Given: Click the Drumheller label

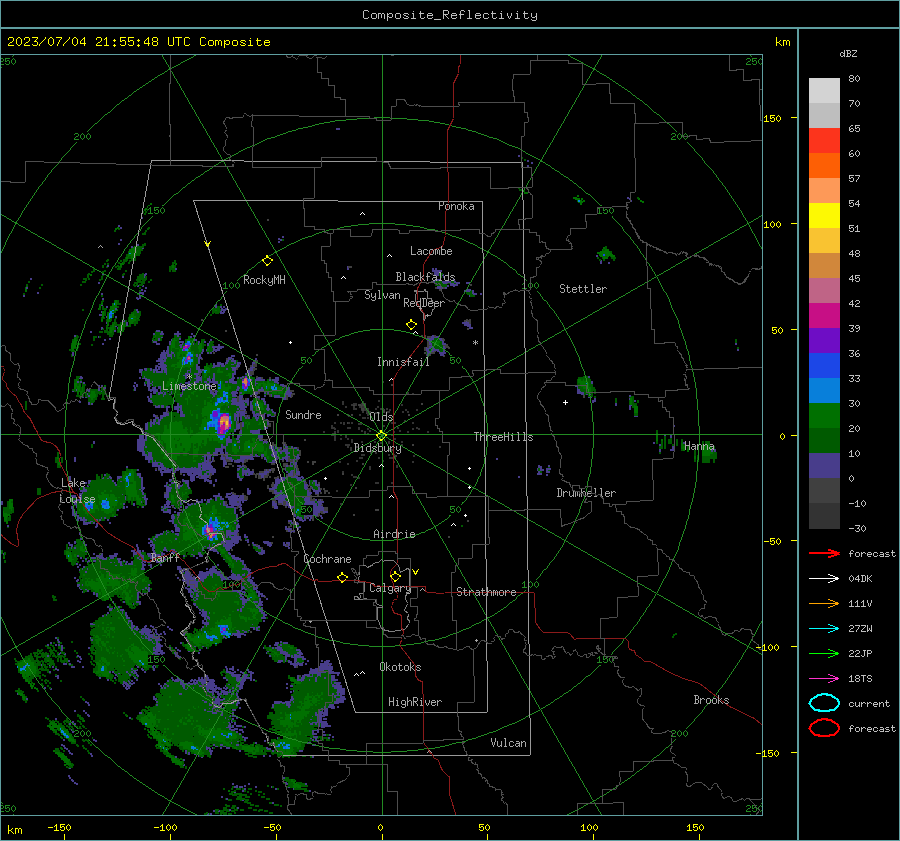Looking at the screenshot, I should [x=586, y=493].
